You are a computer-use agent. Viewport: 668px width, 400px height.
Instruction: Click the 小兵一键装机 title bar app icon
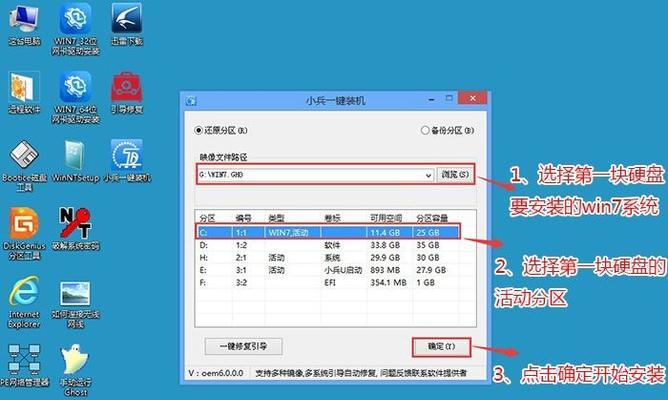pos(191,101)
